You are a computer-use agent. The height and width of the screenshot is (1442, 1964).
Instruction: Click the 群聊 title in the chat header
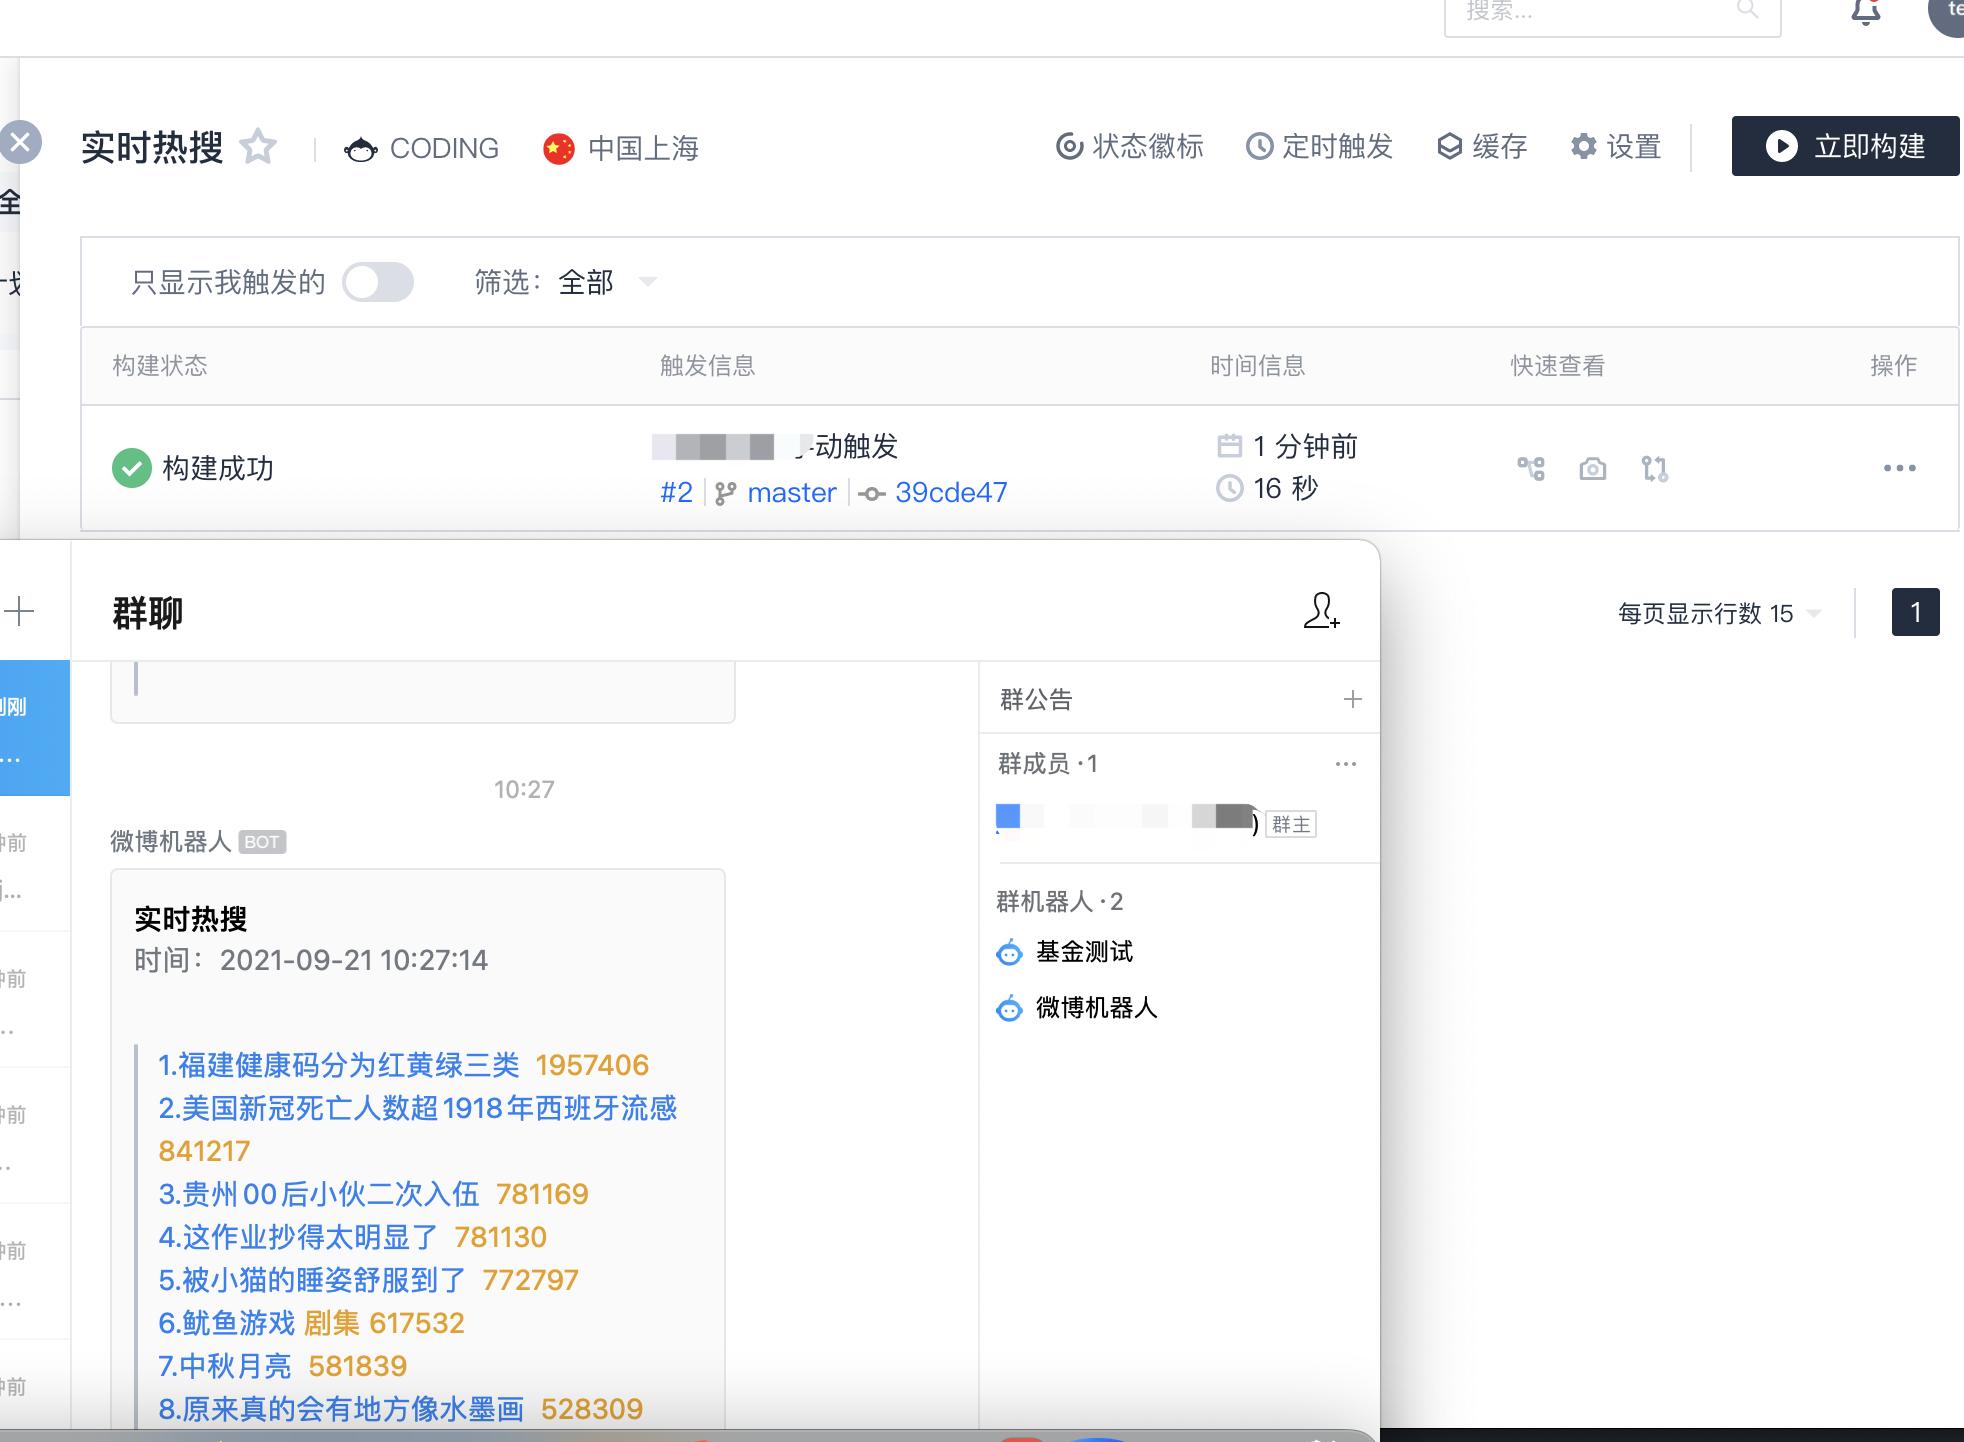pyautogui.click(x=148, y=612)
